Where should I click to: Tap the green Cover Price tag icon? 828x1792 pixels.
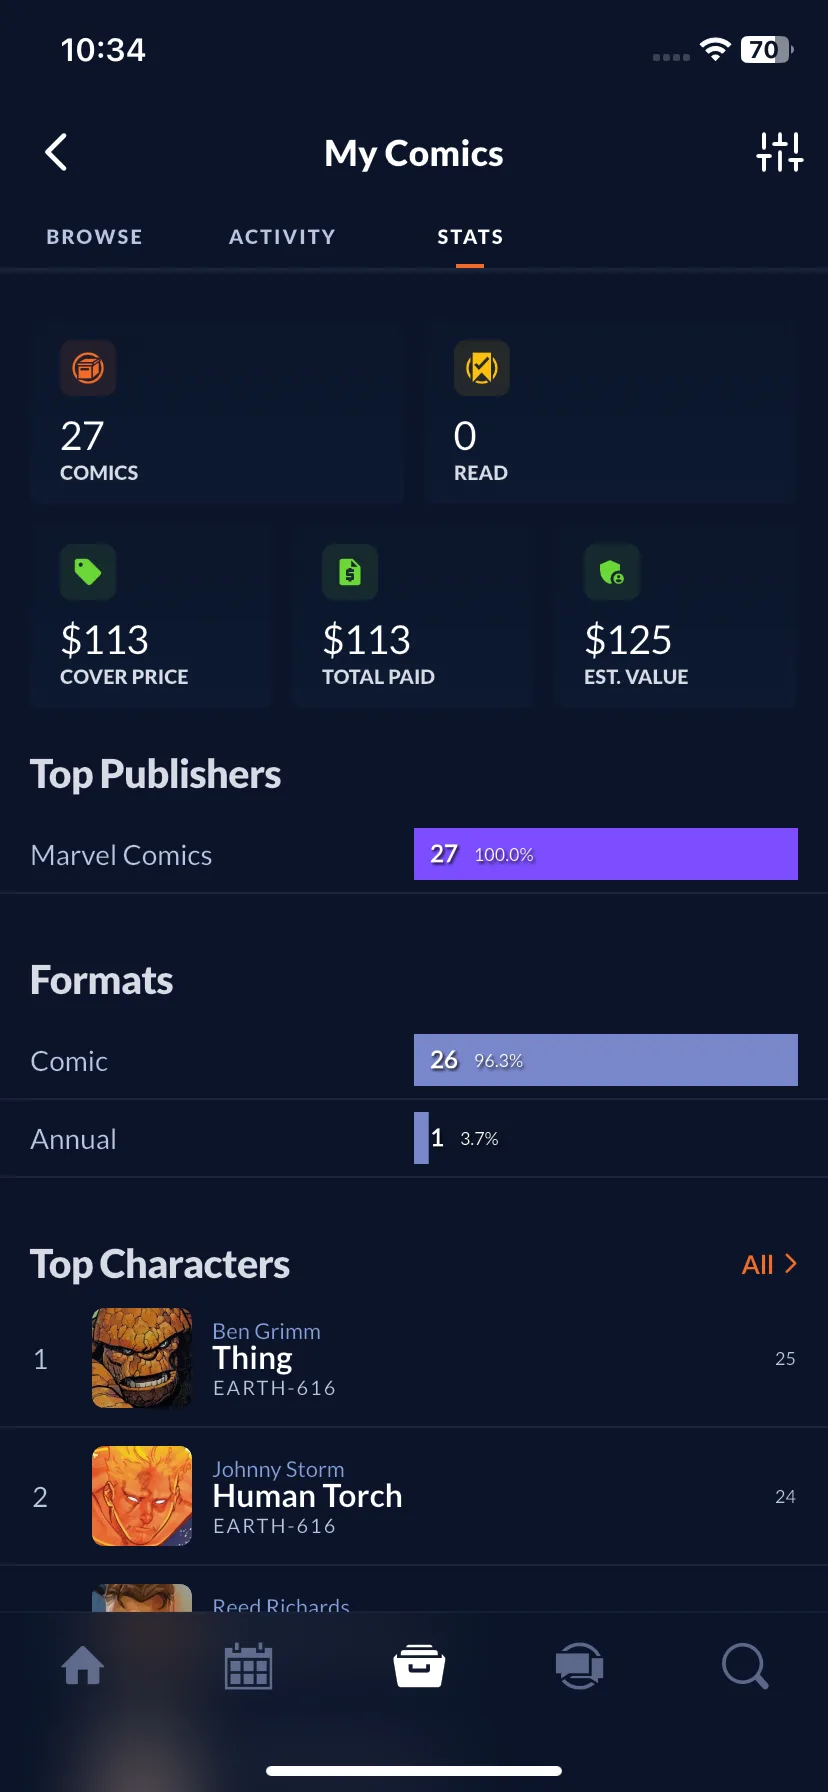coord(88,572)
